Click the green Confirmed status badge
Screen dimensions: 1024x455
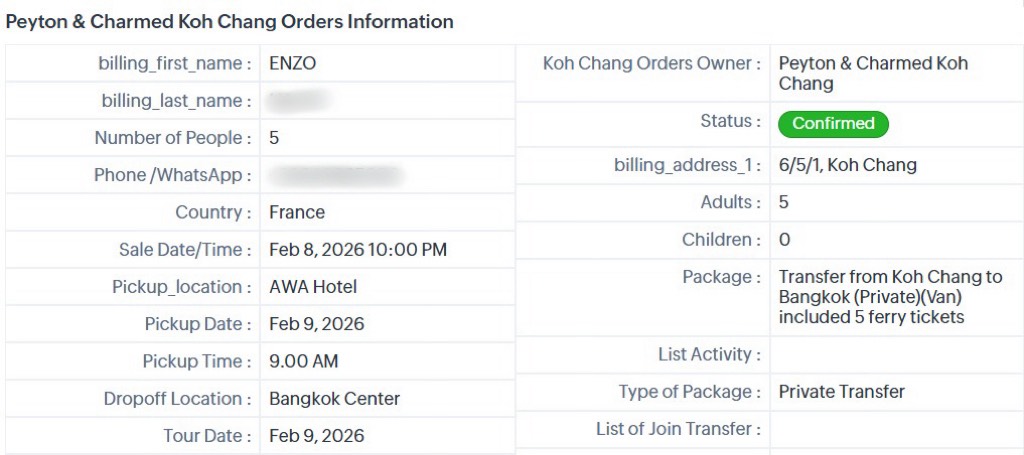coord(833,124)
